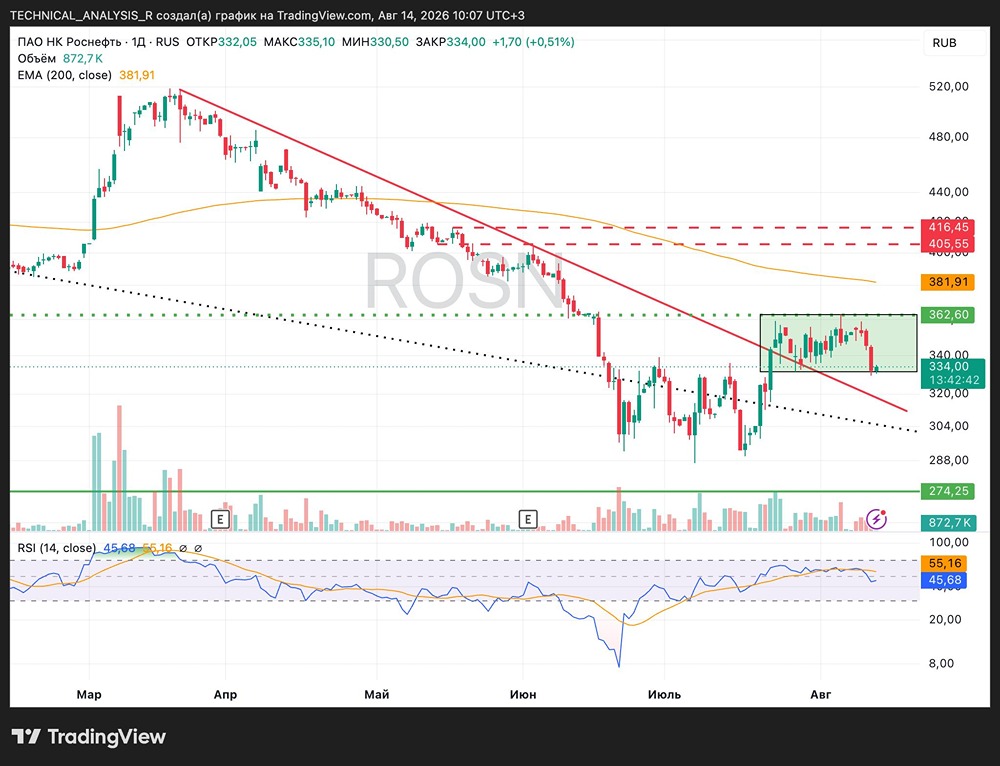
Task: Click the 405,55 red price label
Action: pyautogui.click(x=948, y=244)
